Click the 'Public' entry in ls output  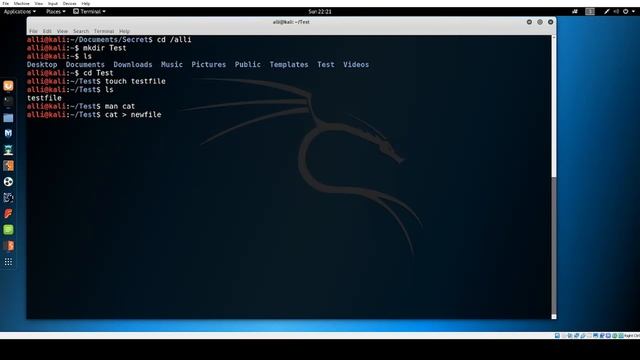(248, 64)
